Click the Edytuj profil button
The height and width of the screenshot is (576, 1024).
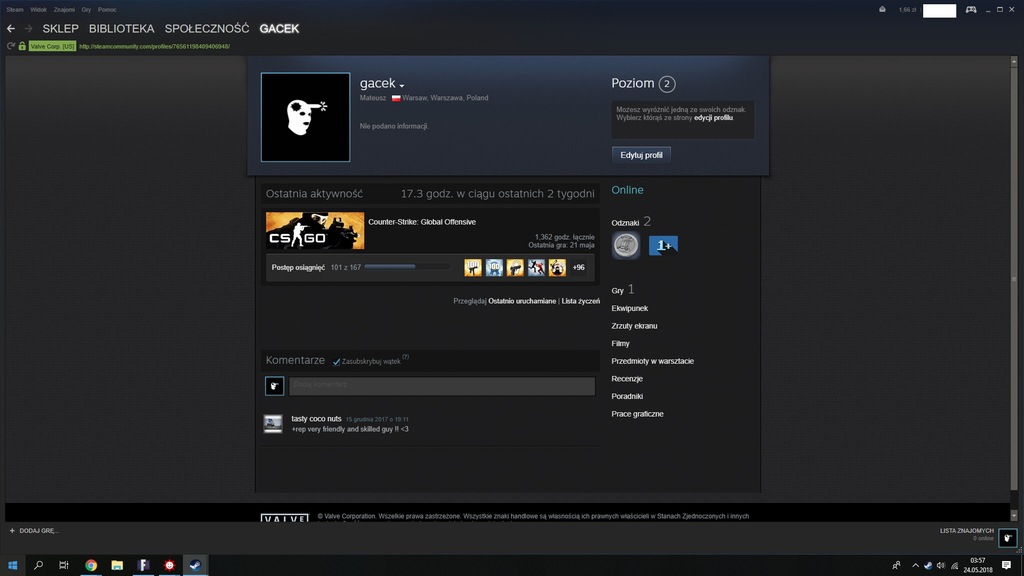point(641,155)
